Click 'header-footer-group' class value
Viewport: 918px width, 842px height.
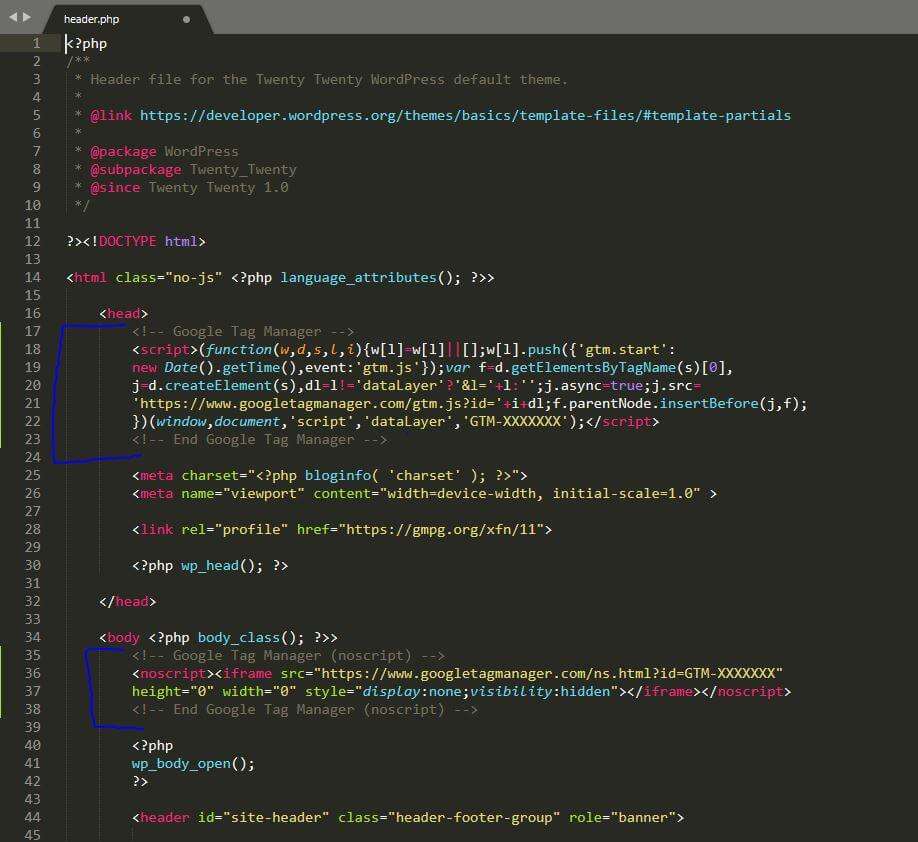click(x=474, y=817)
